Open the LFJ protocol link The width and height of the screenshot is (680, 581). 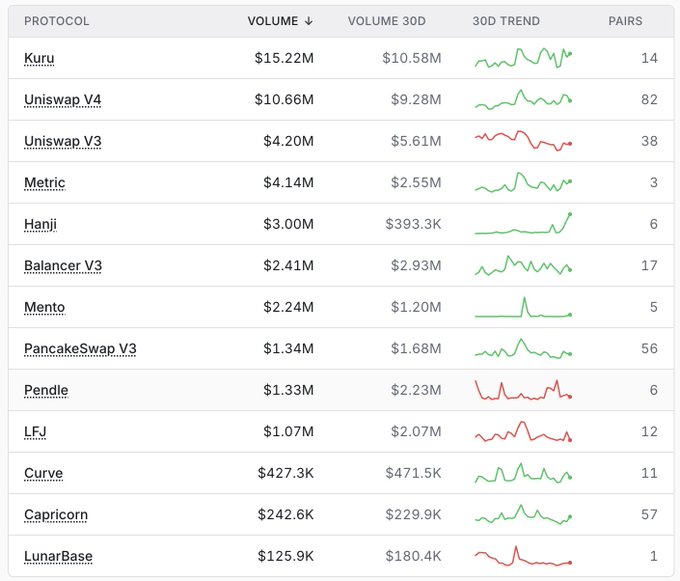[x=35, y=431]
